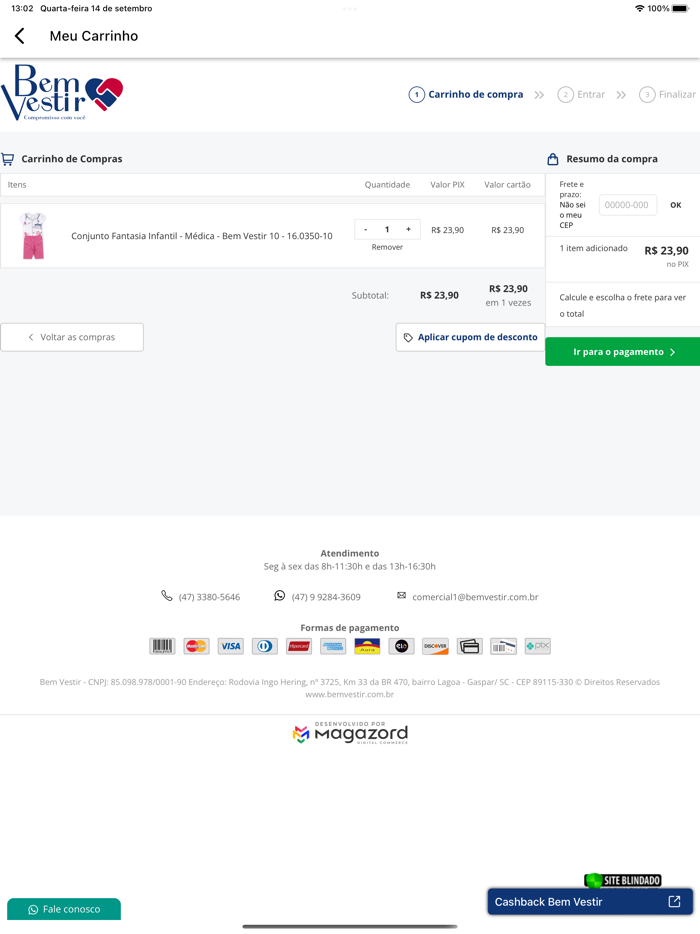Decrease quantity with the minus button
The height and width of the screenshot is (934, 700).
tap(366, 230)
